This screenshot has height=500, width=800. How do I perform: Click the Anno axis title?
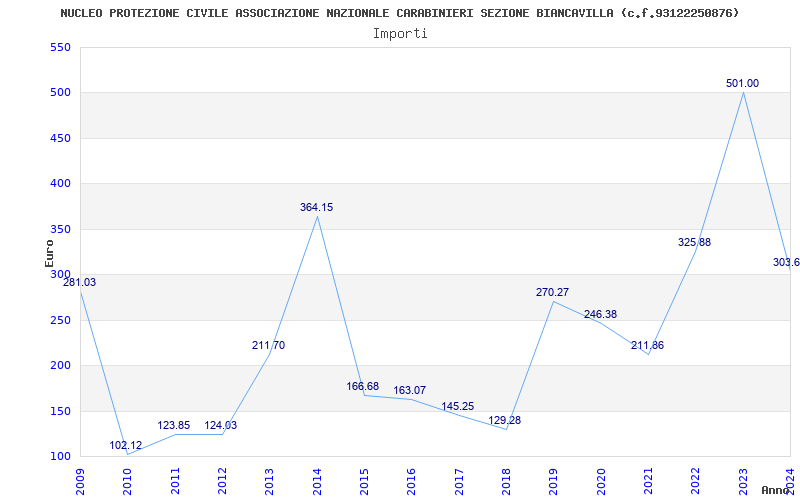tap(775, 490)
